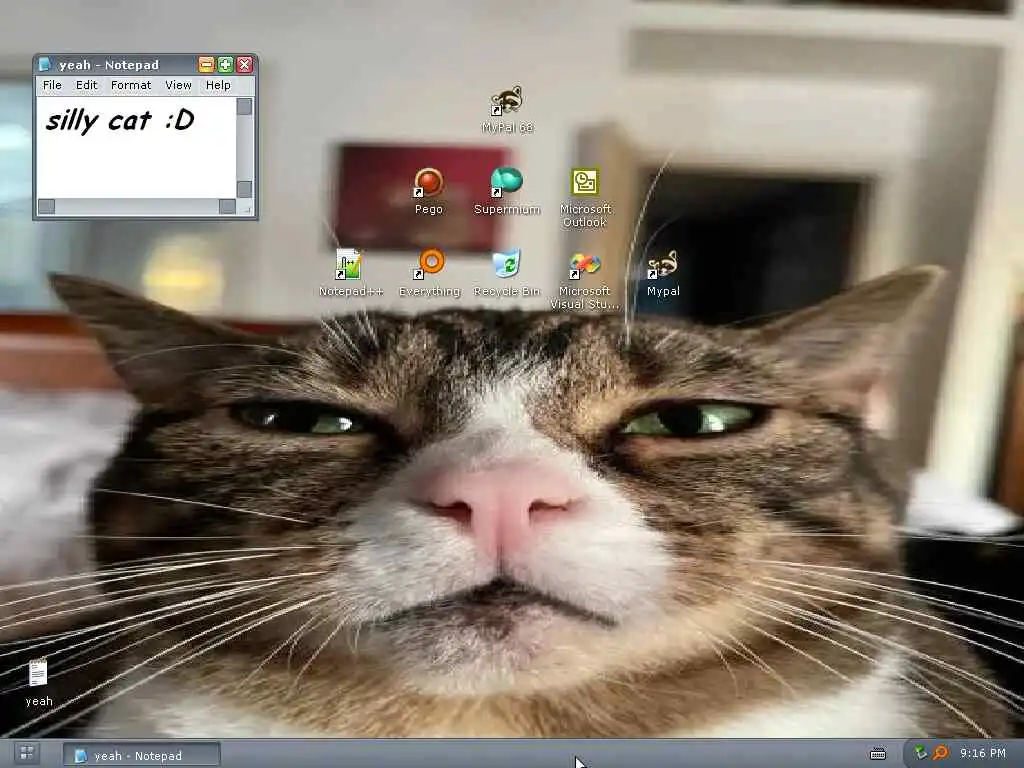The image size is (1024, 768).
Task: Select the Recycle Bin icon
Action: tap(507, 273)
